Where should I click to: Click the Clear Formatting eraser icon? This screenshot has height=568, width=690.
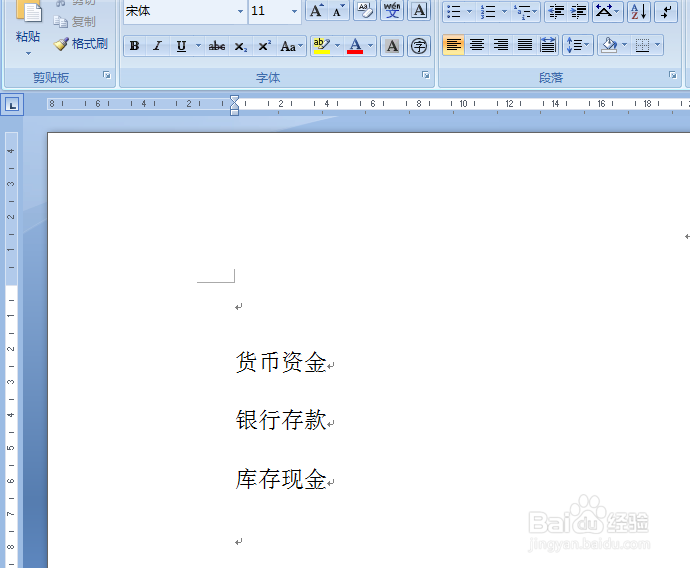coord(365,11)
